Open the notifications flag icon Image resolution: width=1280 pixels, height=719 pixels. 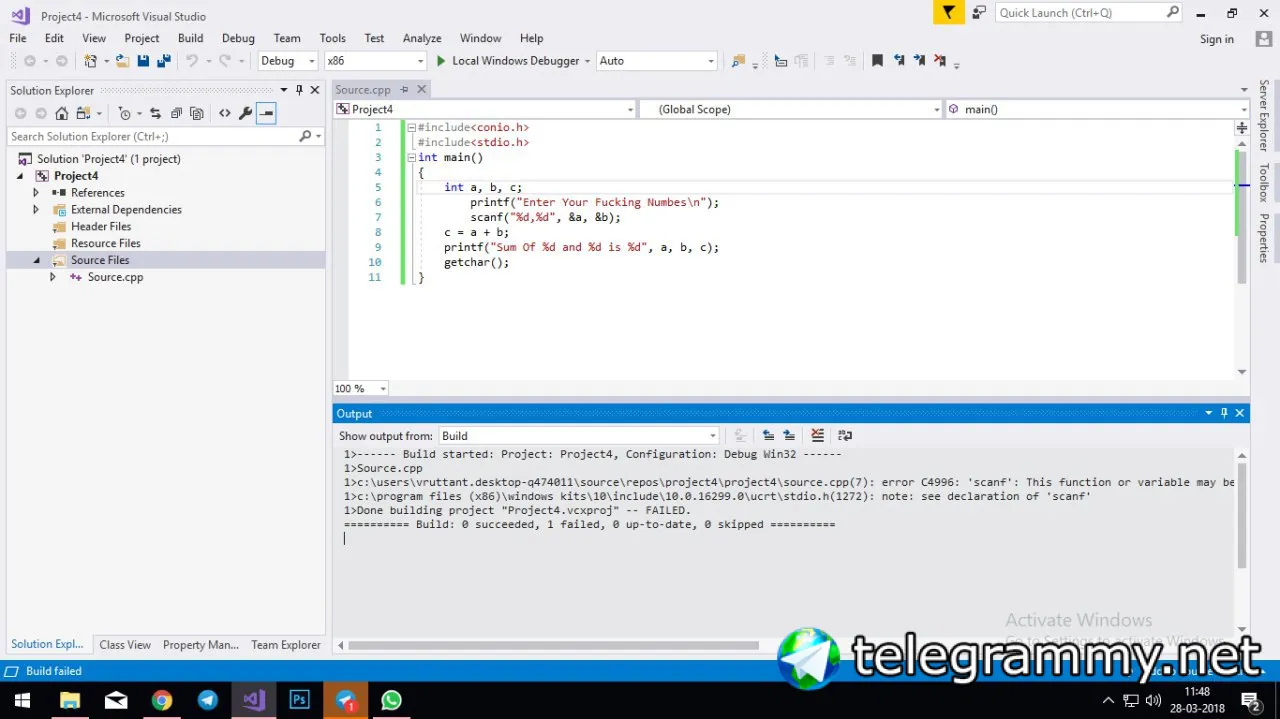pos(948,13)
